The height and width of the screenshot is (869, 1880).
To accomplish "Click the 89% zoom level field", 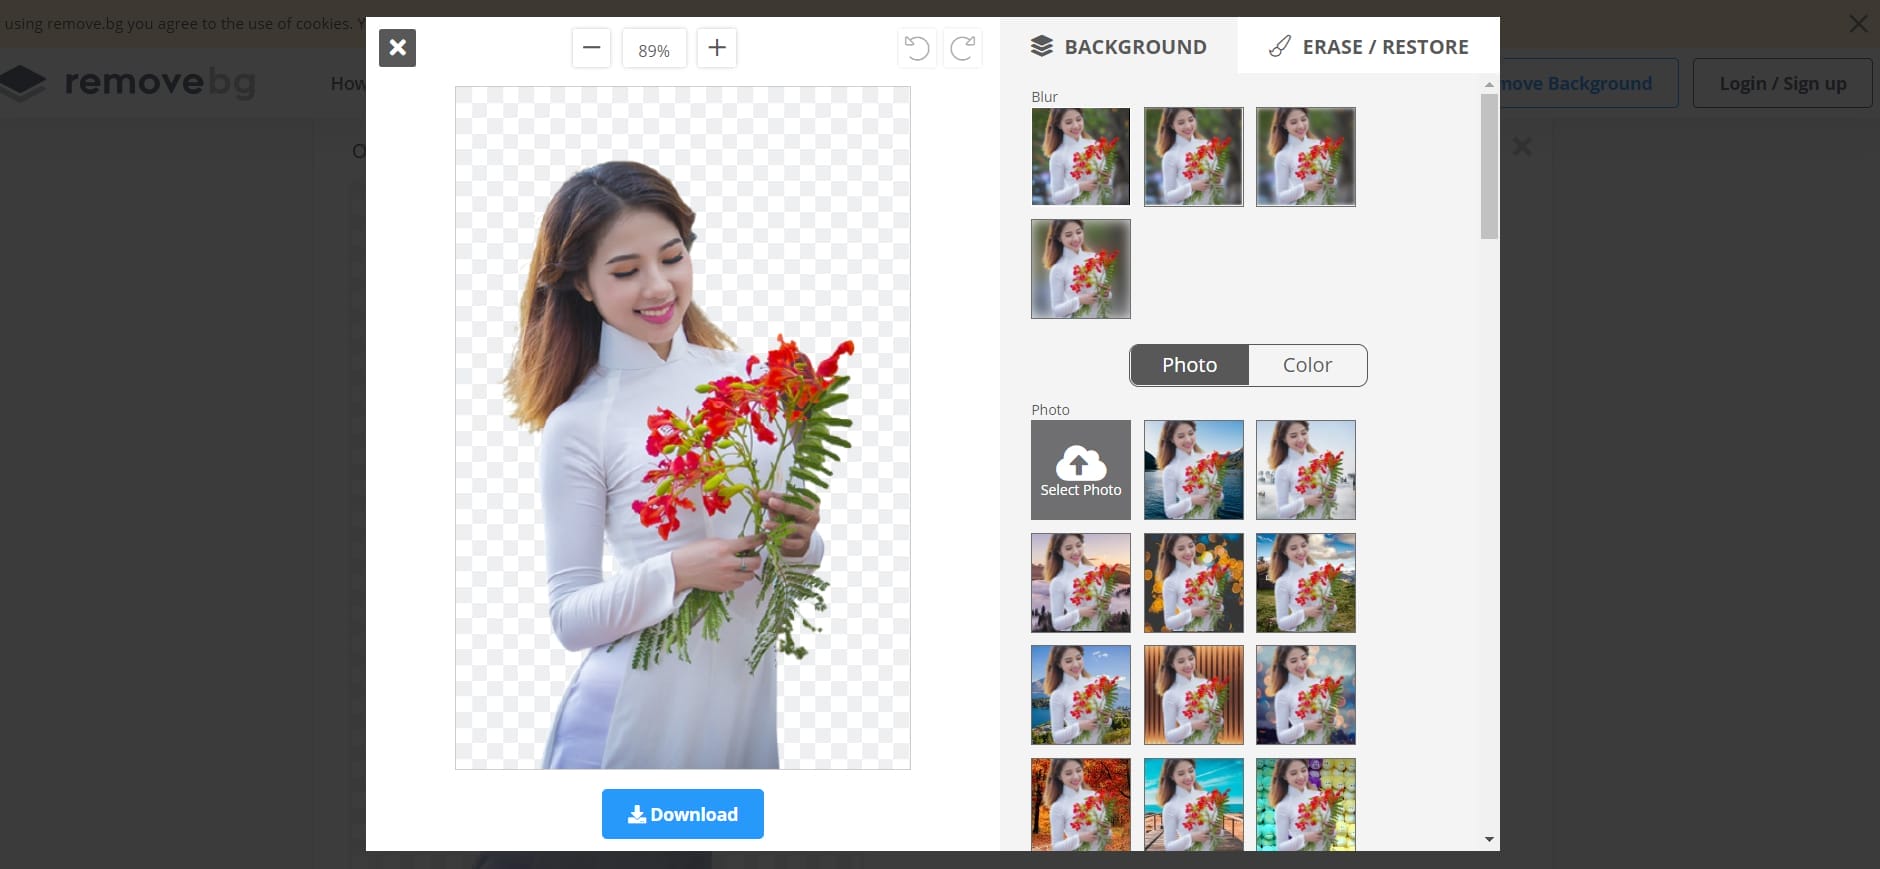I will [654, 50].
